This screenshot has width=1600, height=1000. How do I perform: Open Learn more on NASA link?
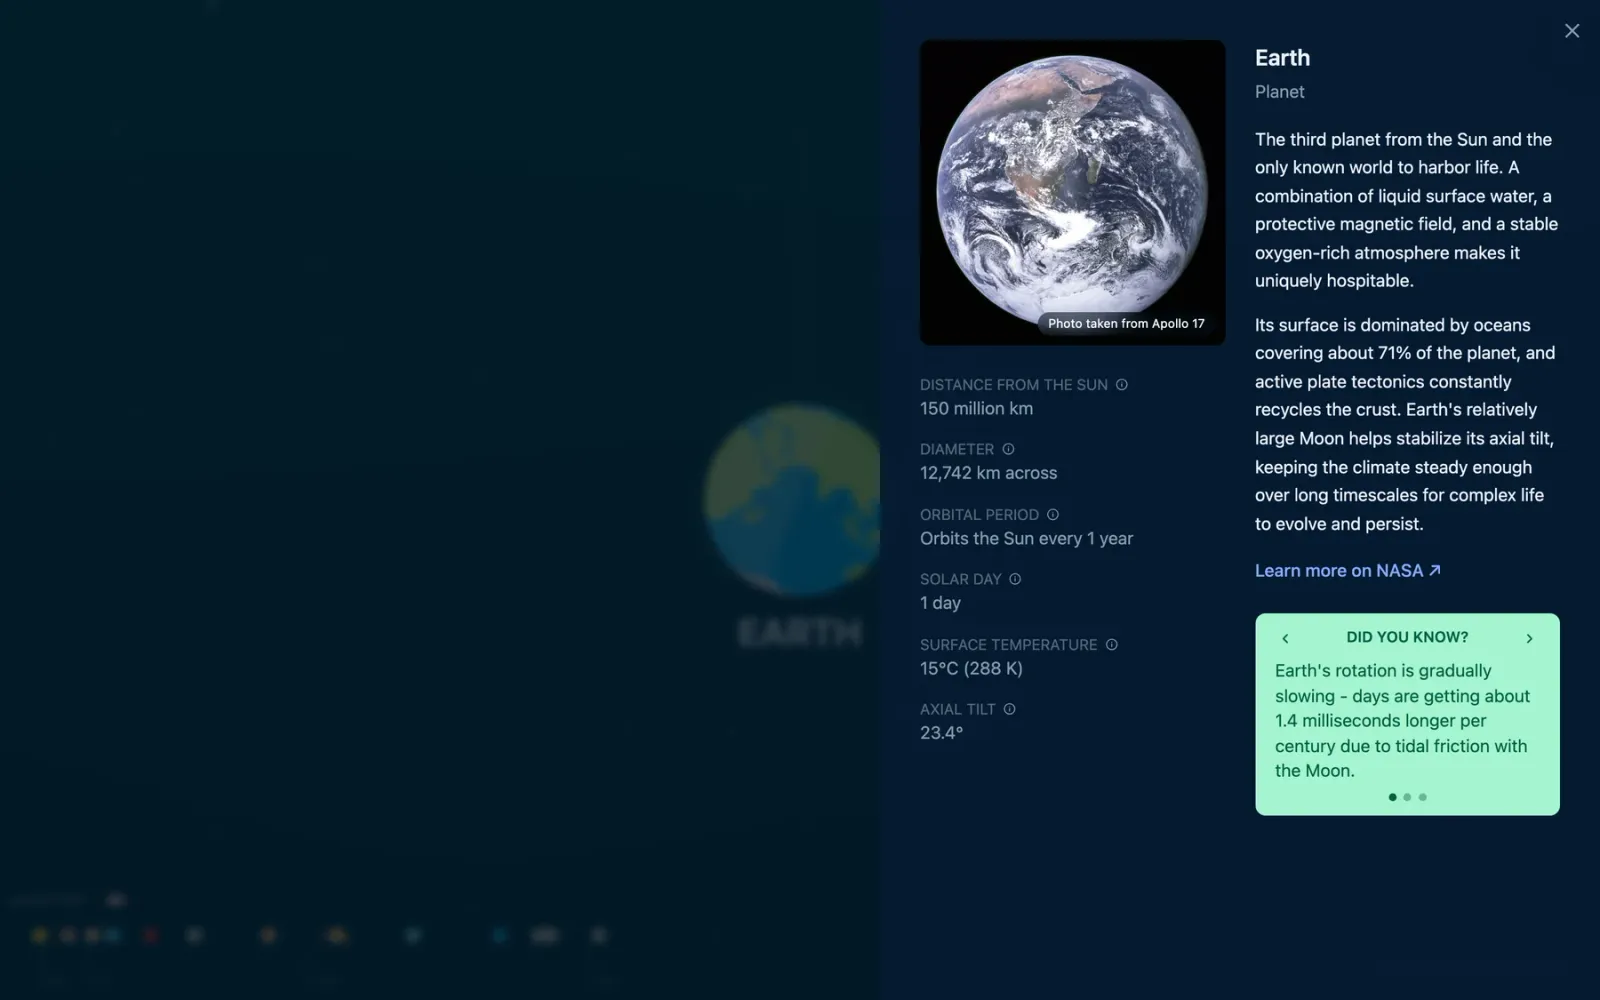point(1348,571)
